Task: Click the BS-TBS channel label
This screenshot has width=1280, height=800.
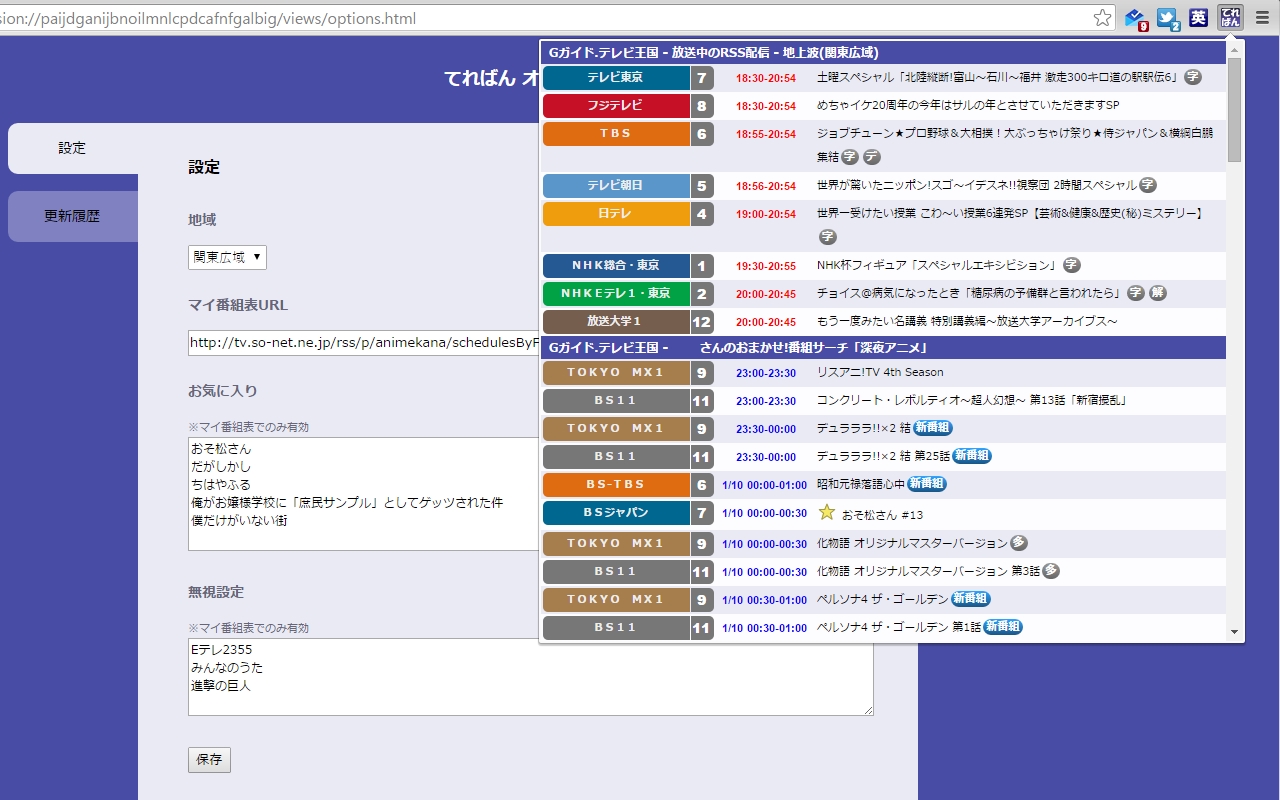Action: [x=616, y=485]
